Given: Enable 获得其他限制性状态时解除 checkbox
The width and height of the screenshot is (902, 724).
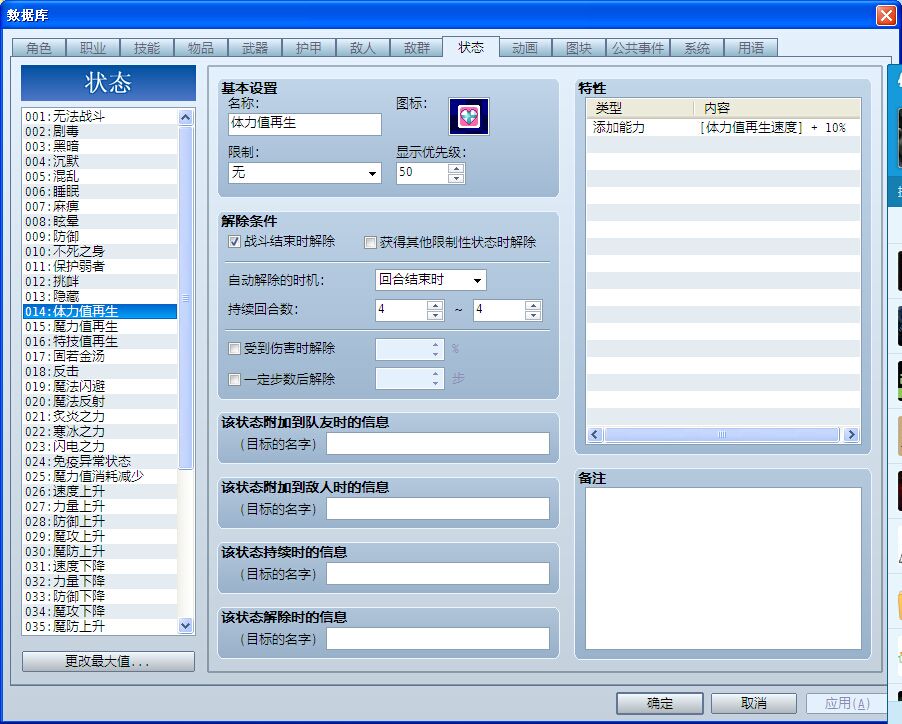Looking at the screenshot, I should pyautogui.click(x=370, y=243).
